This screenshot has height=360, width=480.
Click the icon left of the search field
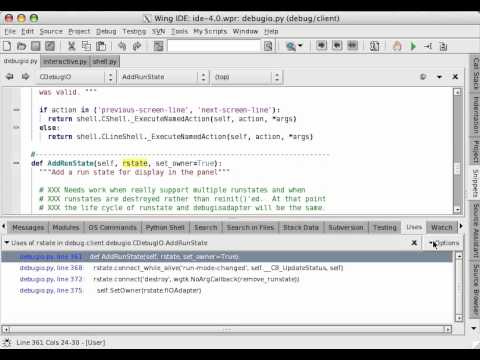158,46
